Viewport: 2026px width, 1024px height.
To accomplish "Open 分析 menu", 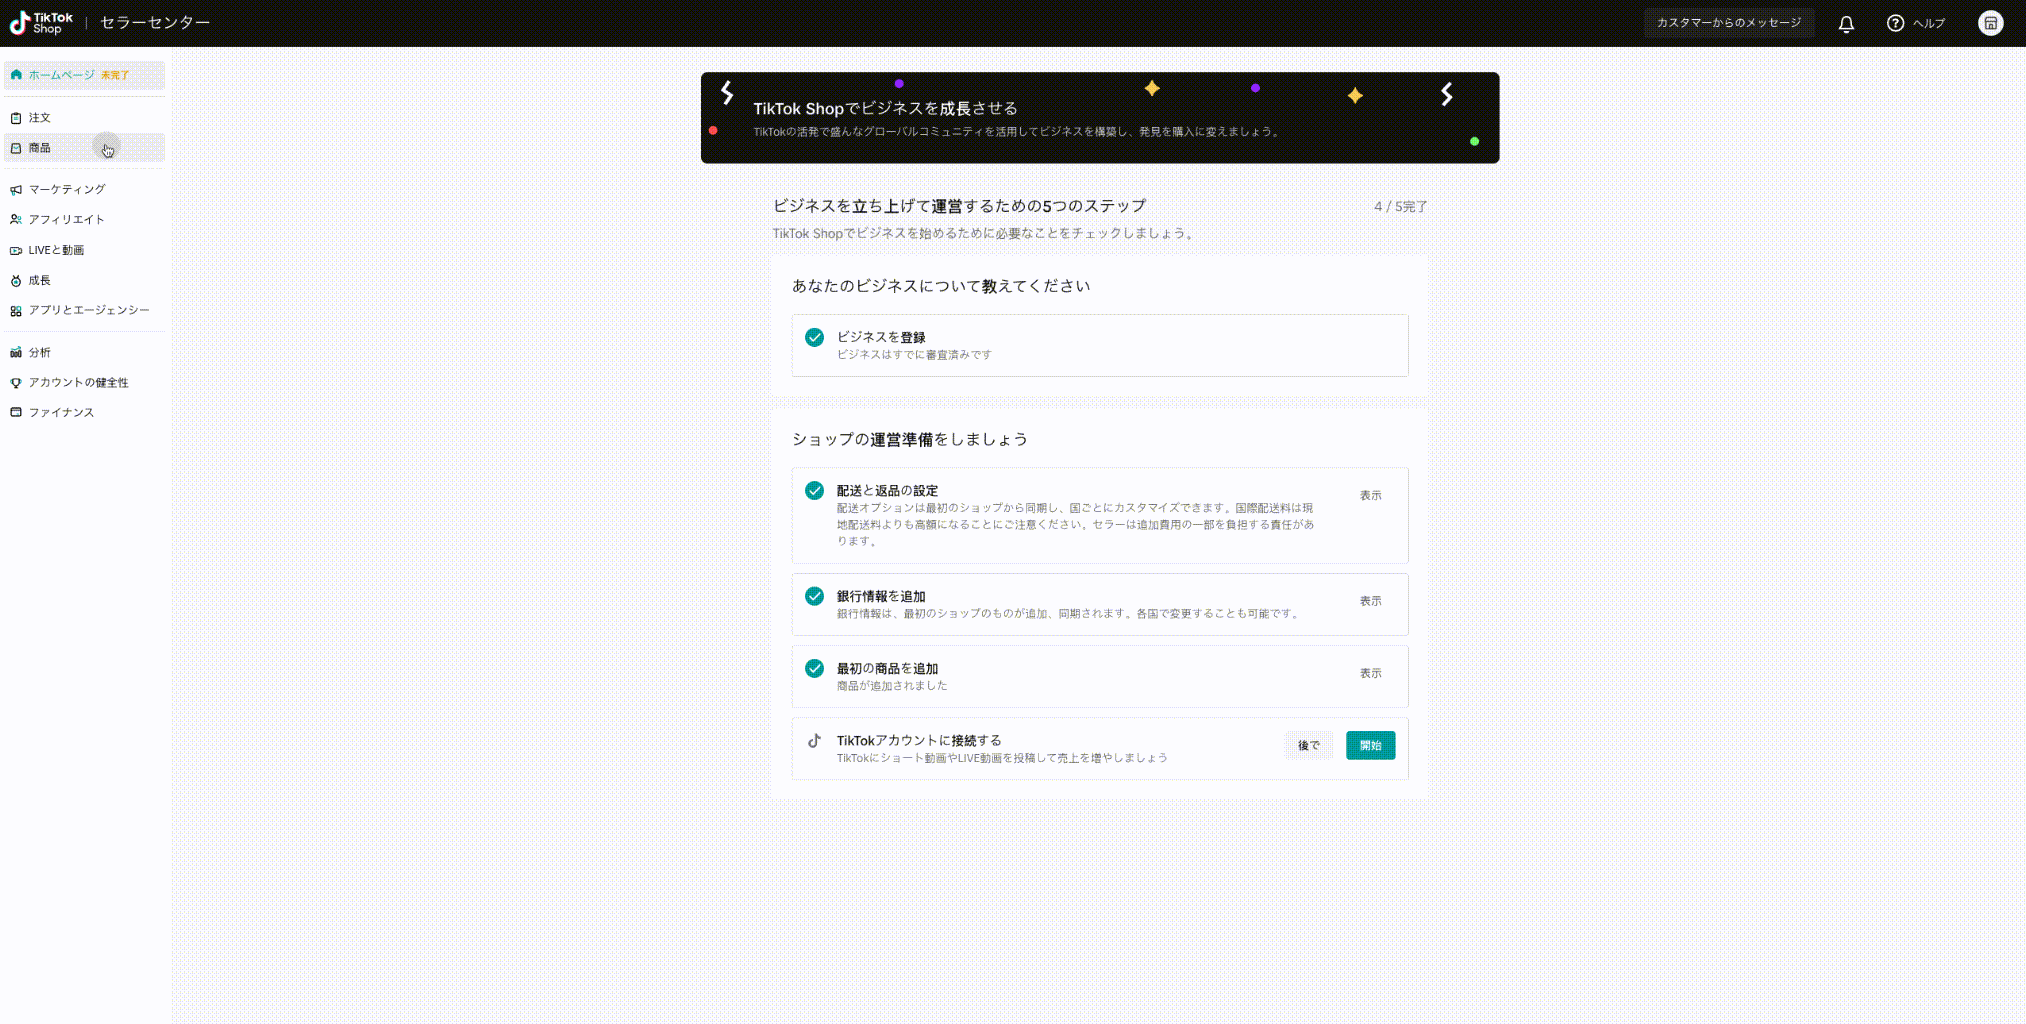I will (x=84, y=352).
